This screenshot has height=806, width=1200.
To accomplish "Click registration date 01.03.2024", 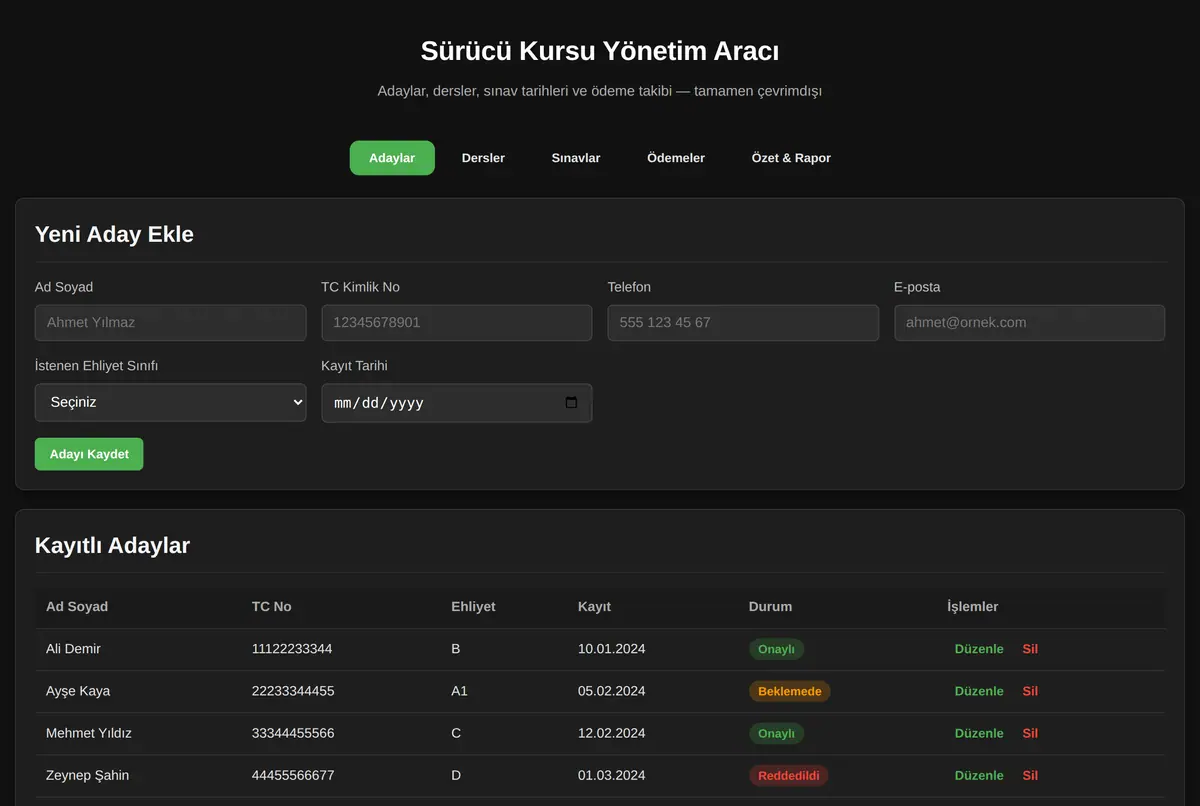I will click(612, 775).
